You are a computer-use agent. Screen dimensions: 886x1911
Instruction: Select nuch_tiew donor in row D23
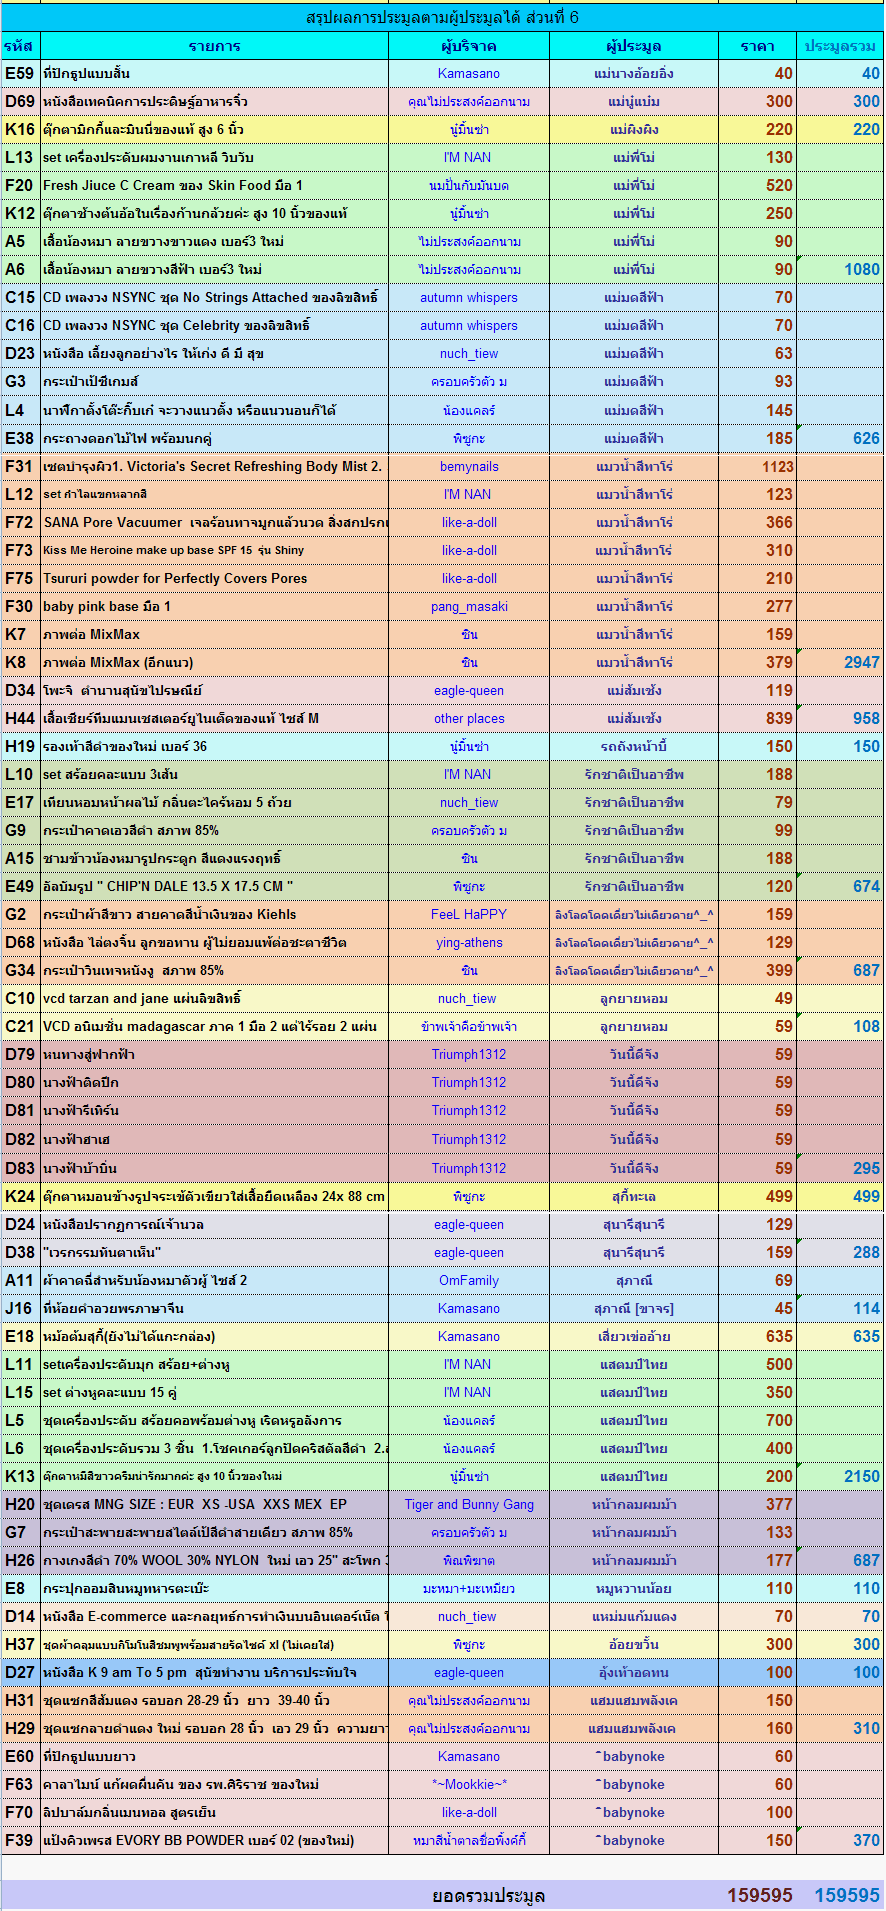click(469, 353)
